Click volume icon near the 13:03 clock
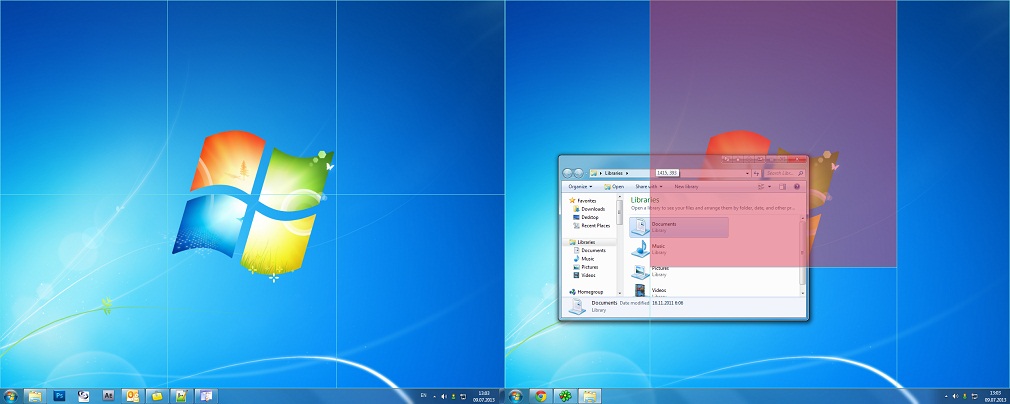Image resolution: width=1010 pixels, height=404 pixels. click(x=444, y=396)
